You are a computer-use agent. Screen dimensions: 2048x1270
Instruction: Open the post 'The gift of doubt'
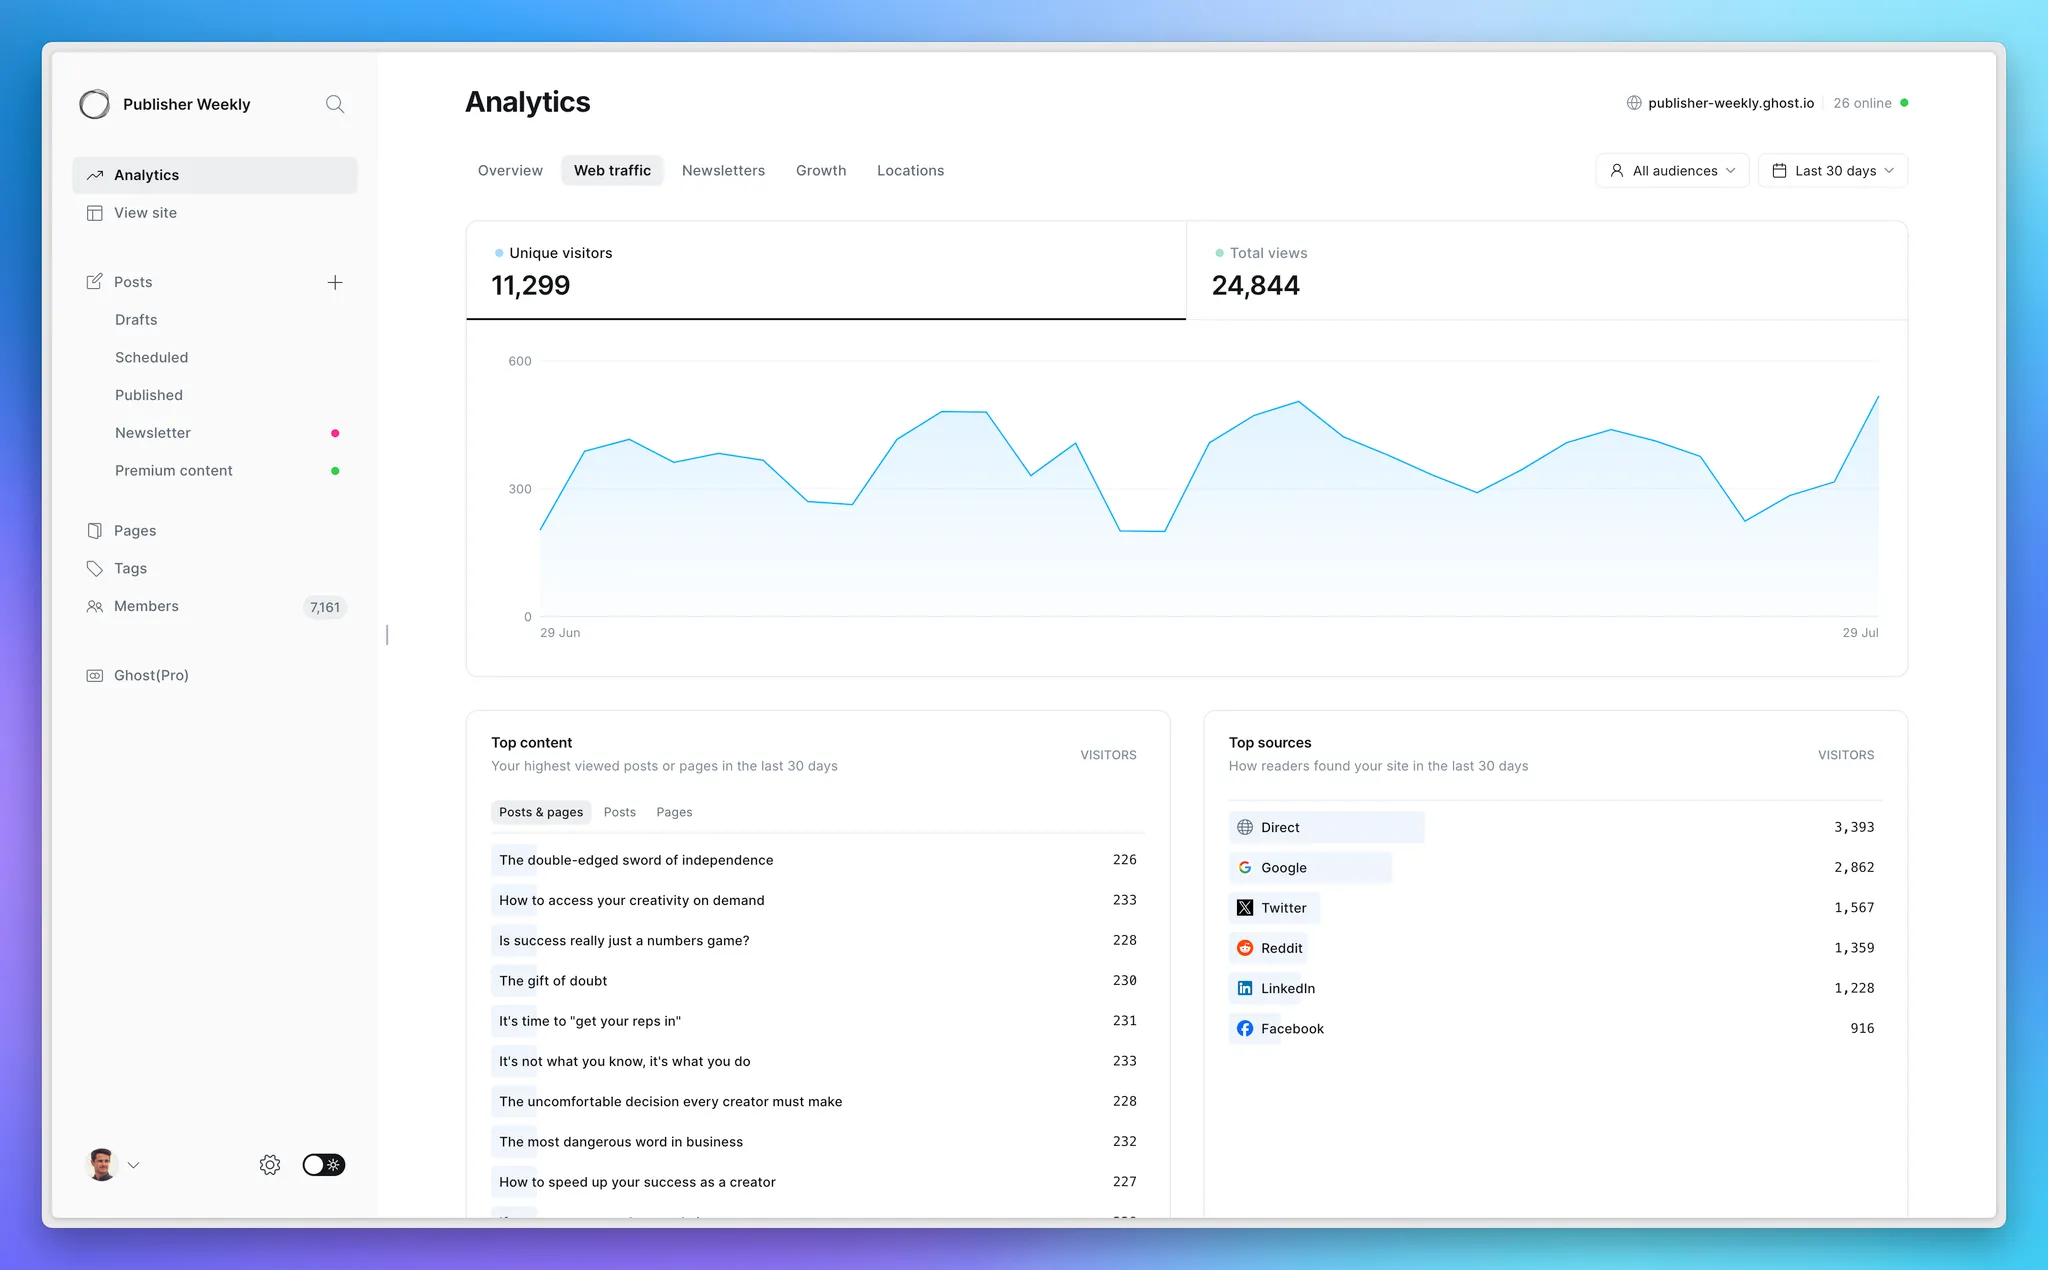[552, 980]
